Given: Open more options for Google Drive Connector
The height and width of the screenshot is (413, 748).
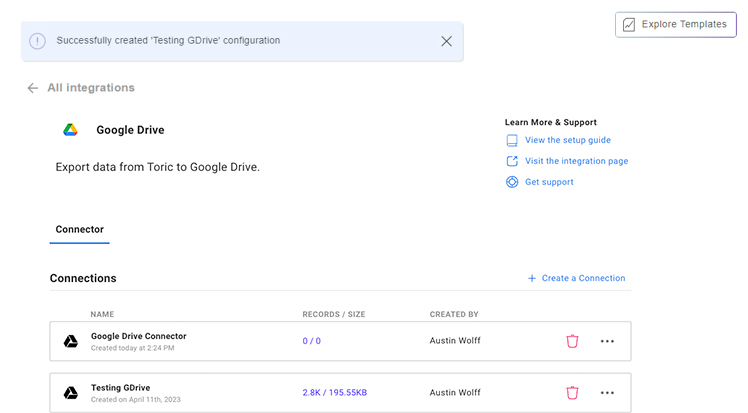Looking at the screenshot, I should coord(607,341).
